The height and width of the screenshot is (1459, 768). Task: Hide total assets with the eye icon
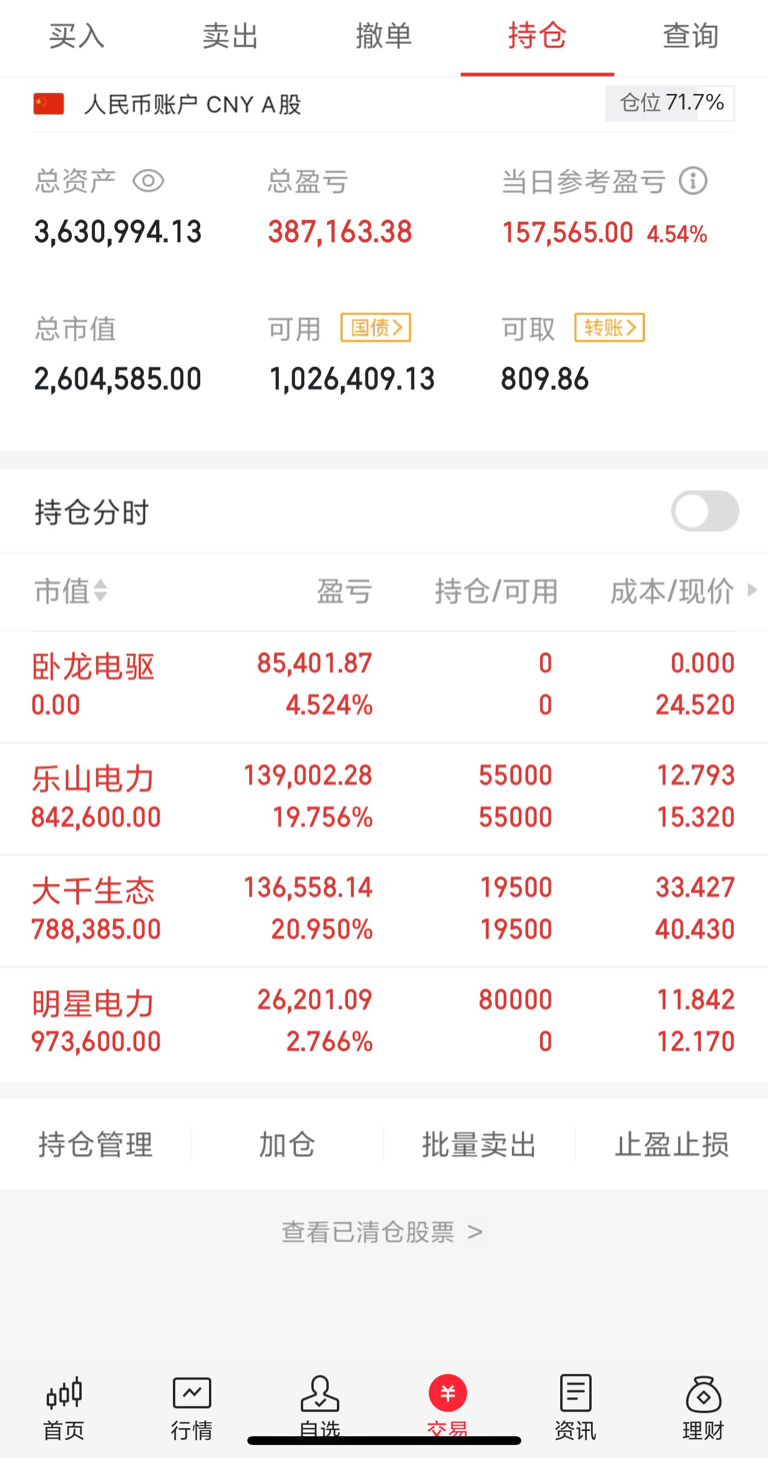tap(148, 181)
